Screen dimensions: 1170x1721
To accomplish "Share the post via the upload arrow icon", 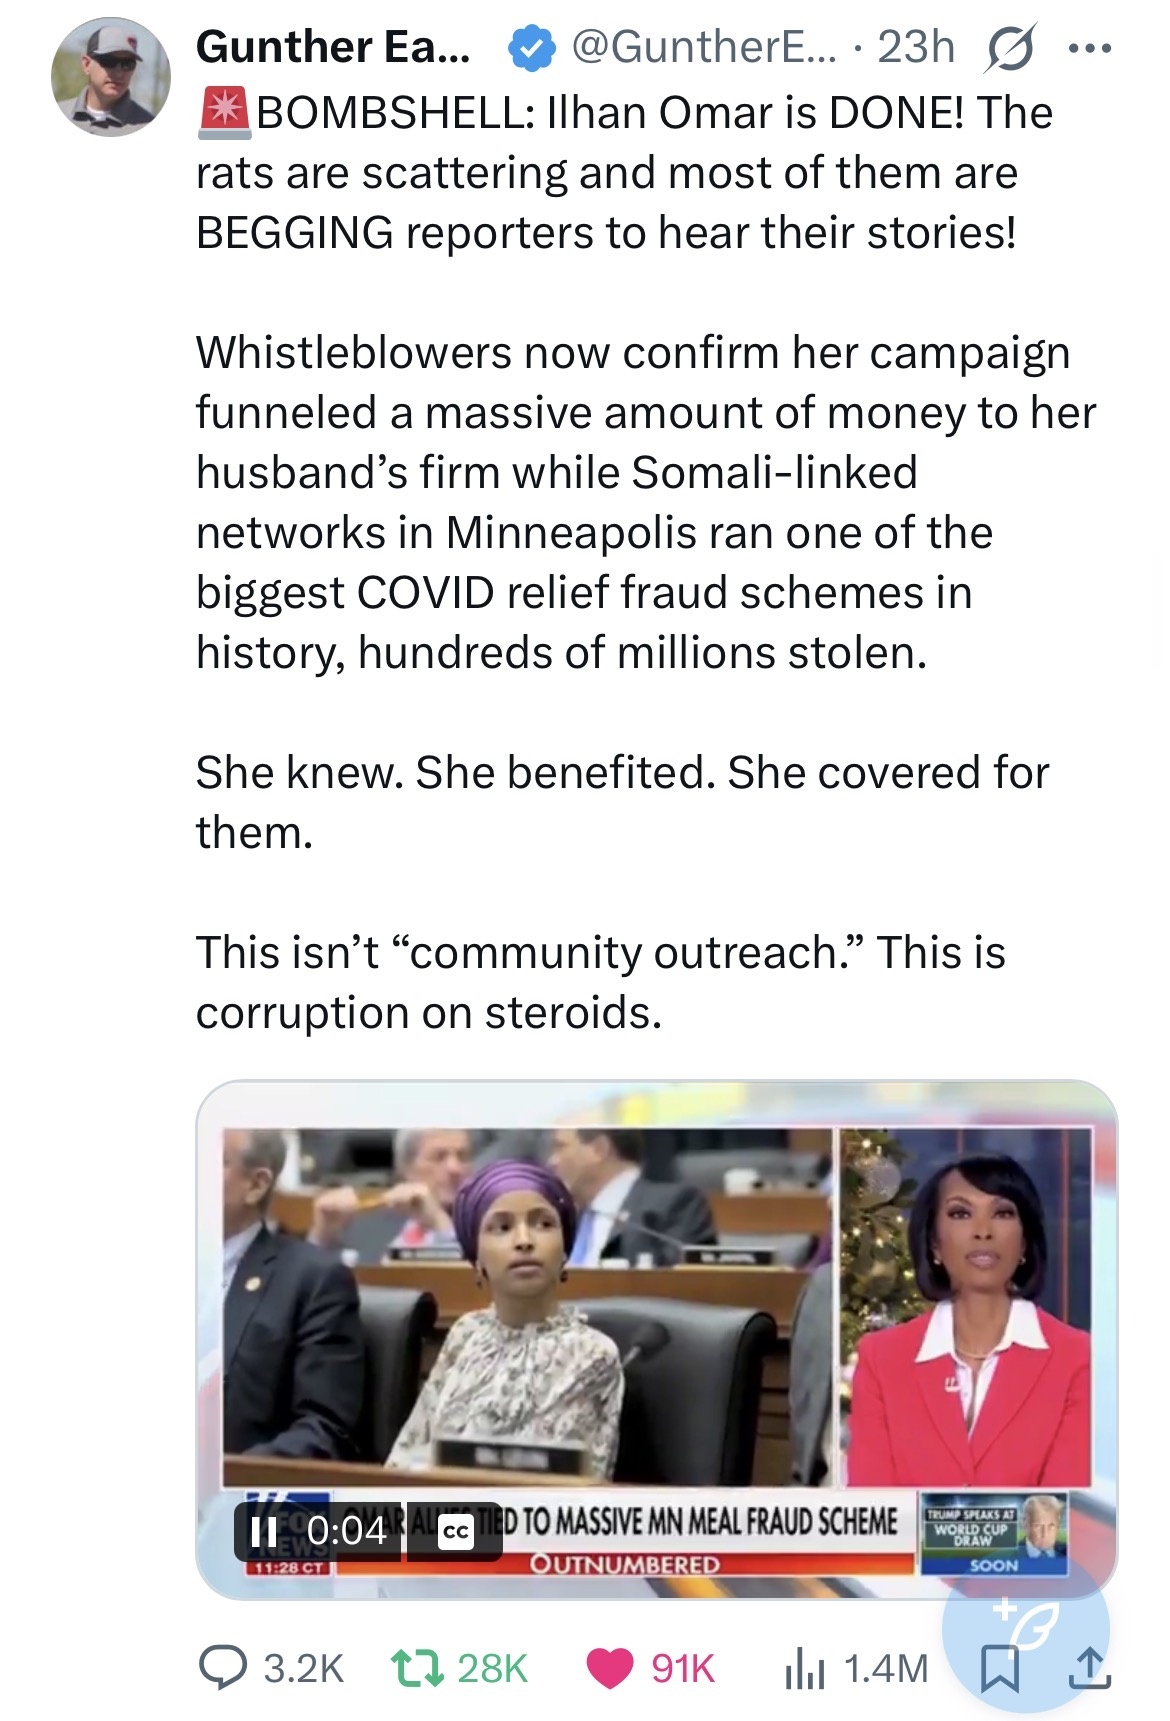I will coord(1089,1667).
